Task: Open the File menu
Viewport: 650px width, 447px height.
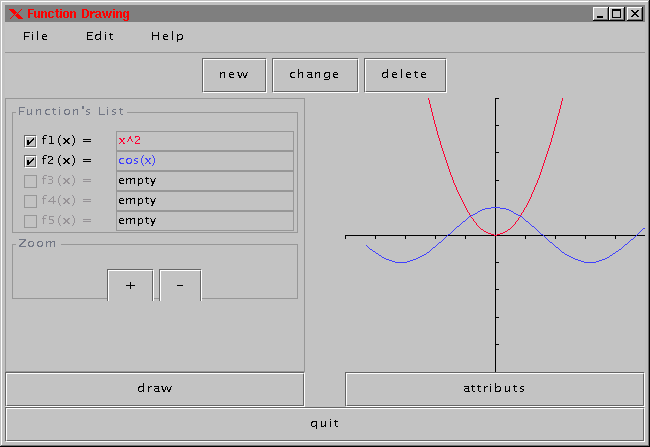Action: coord(36,36)
